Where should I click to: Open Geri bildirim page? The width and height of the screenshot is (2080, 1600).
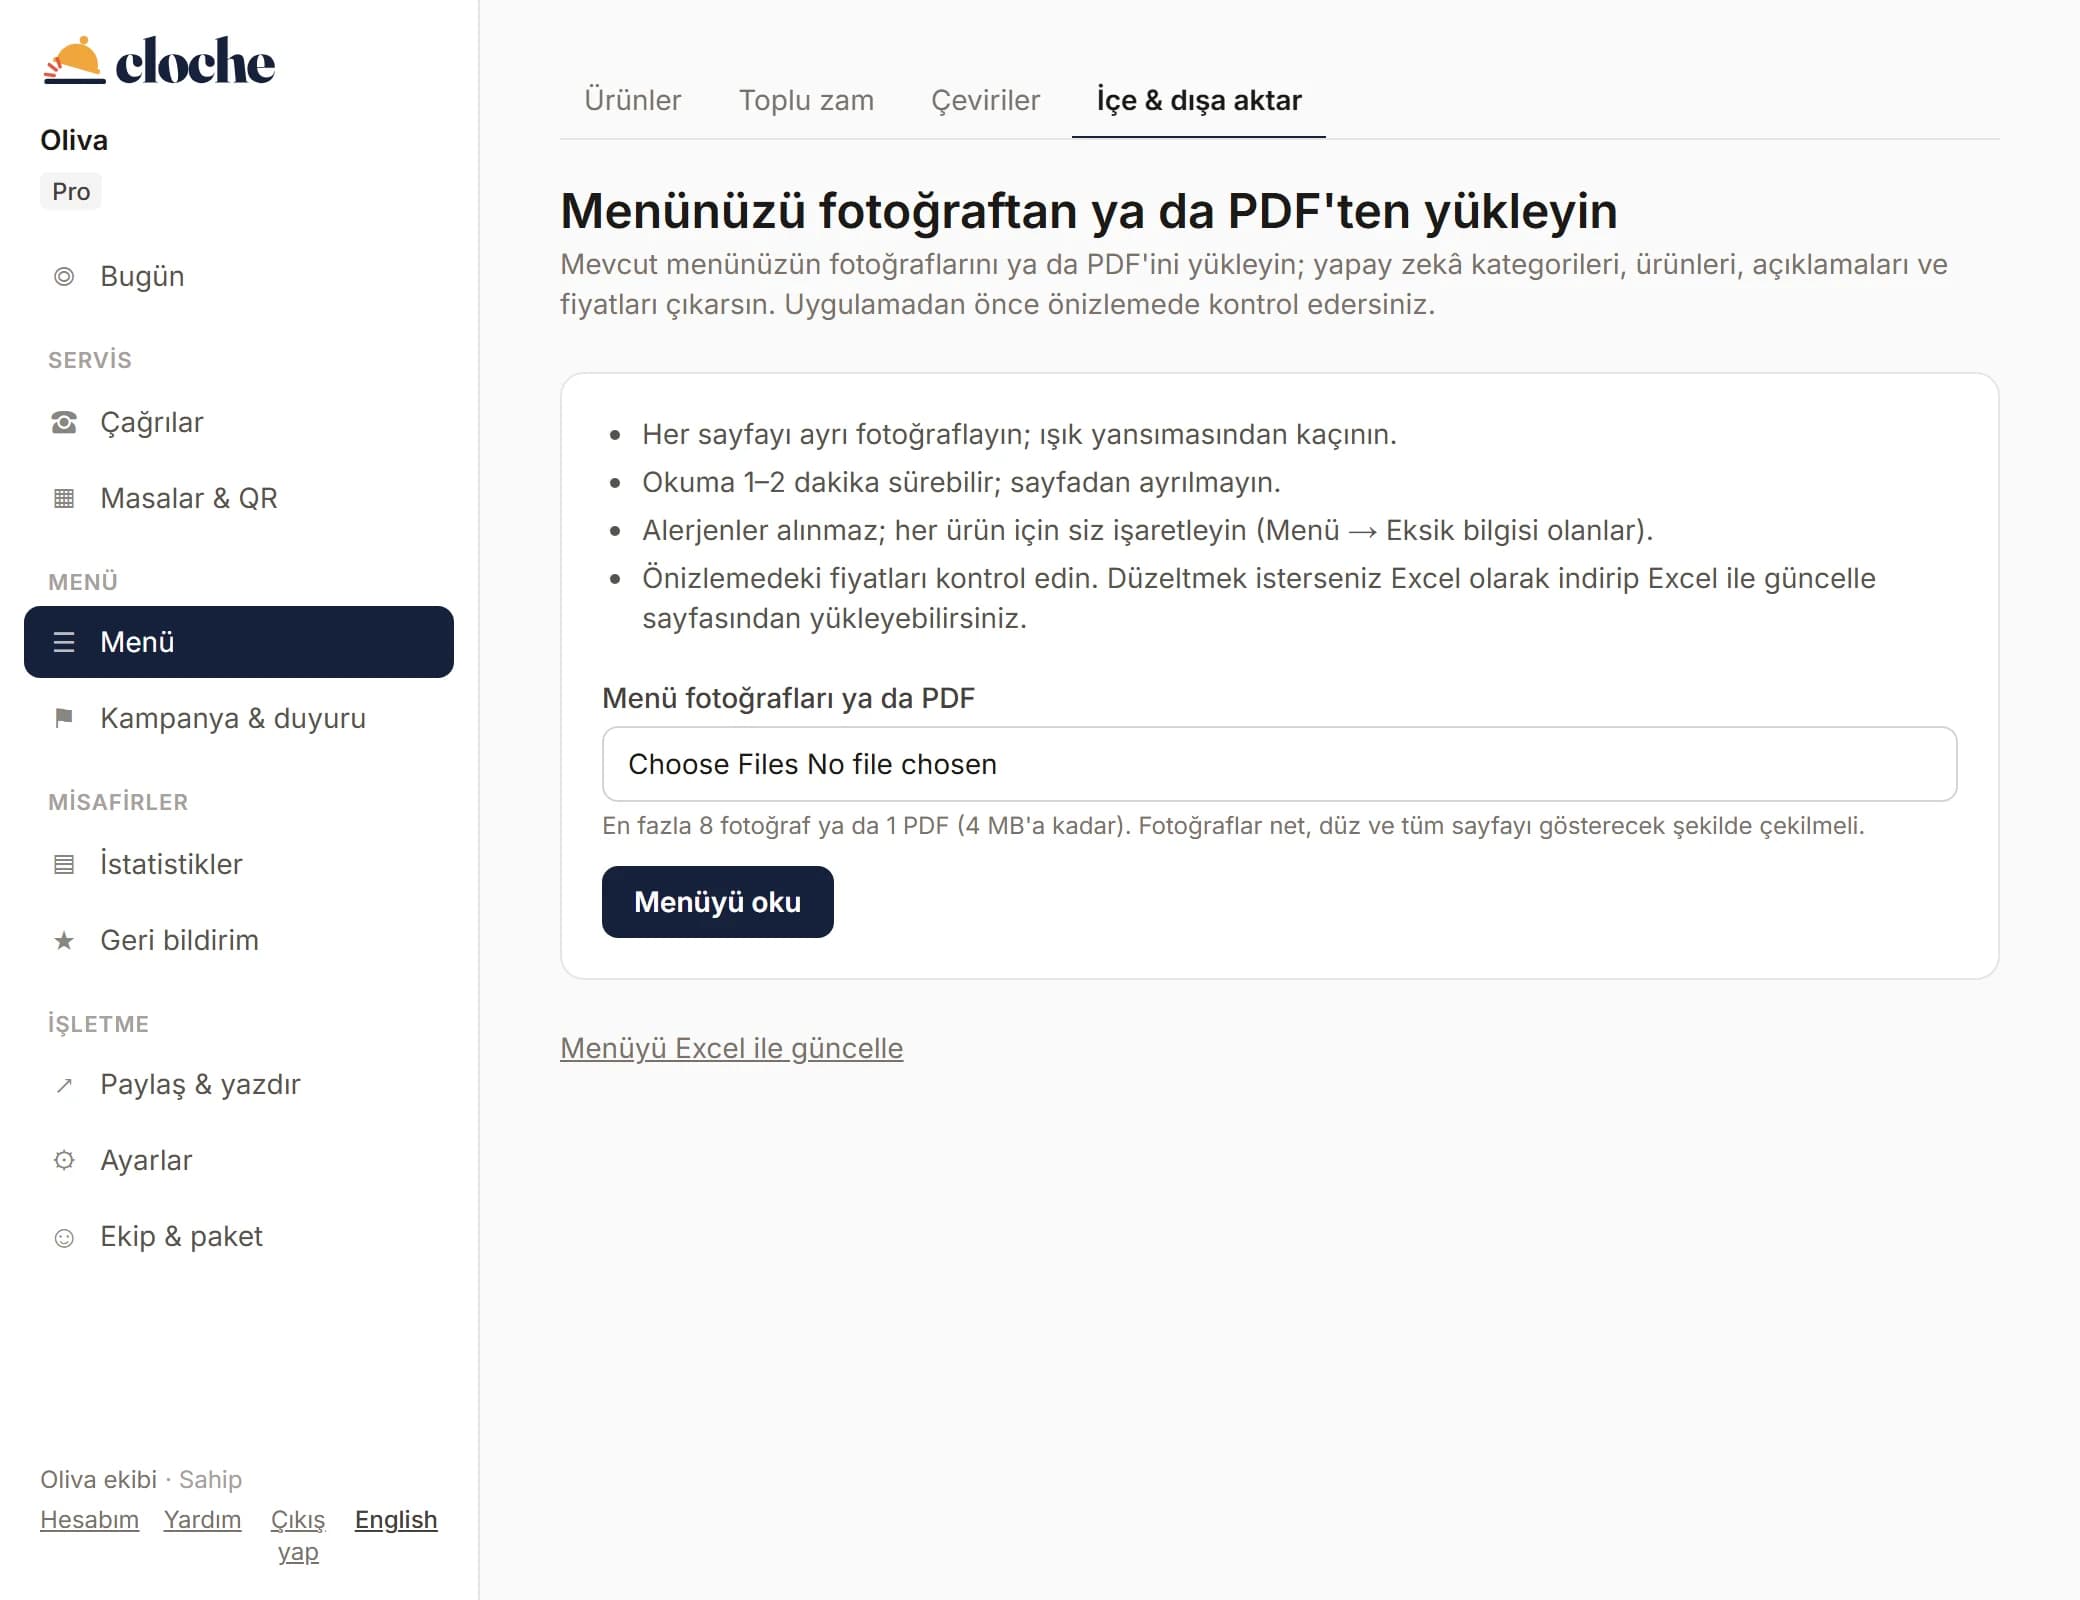[239, 941]
